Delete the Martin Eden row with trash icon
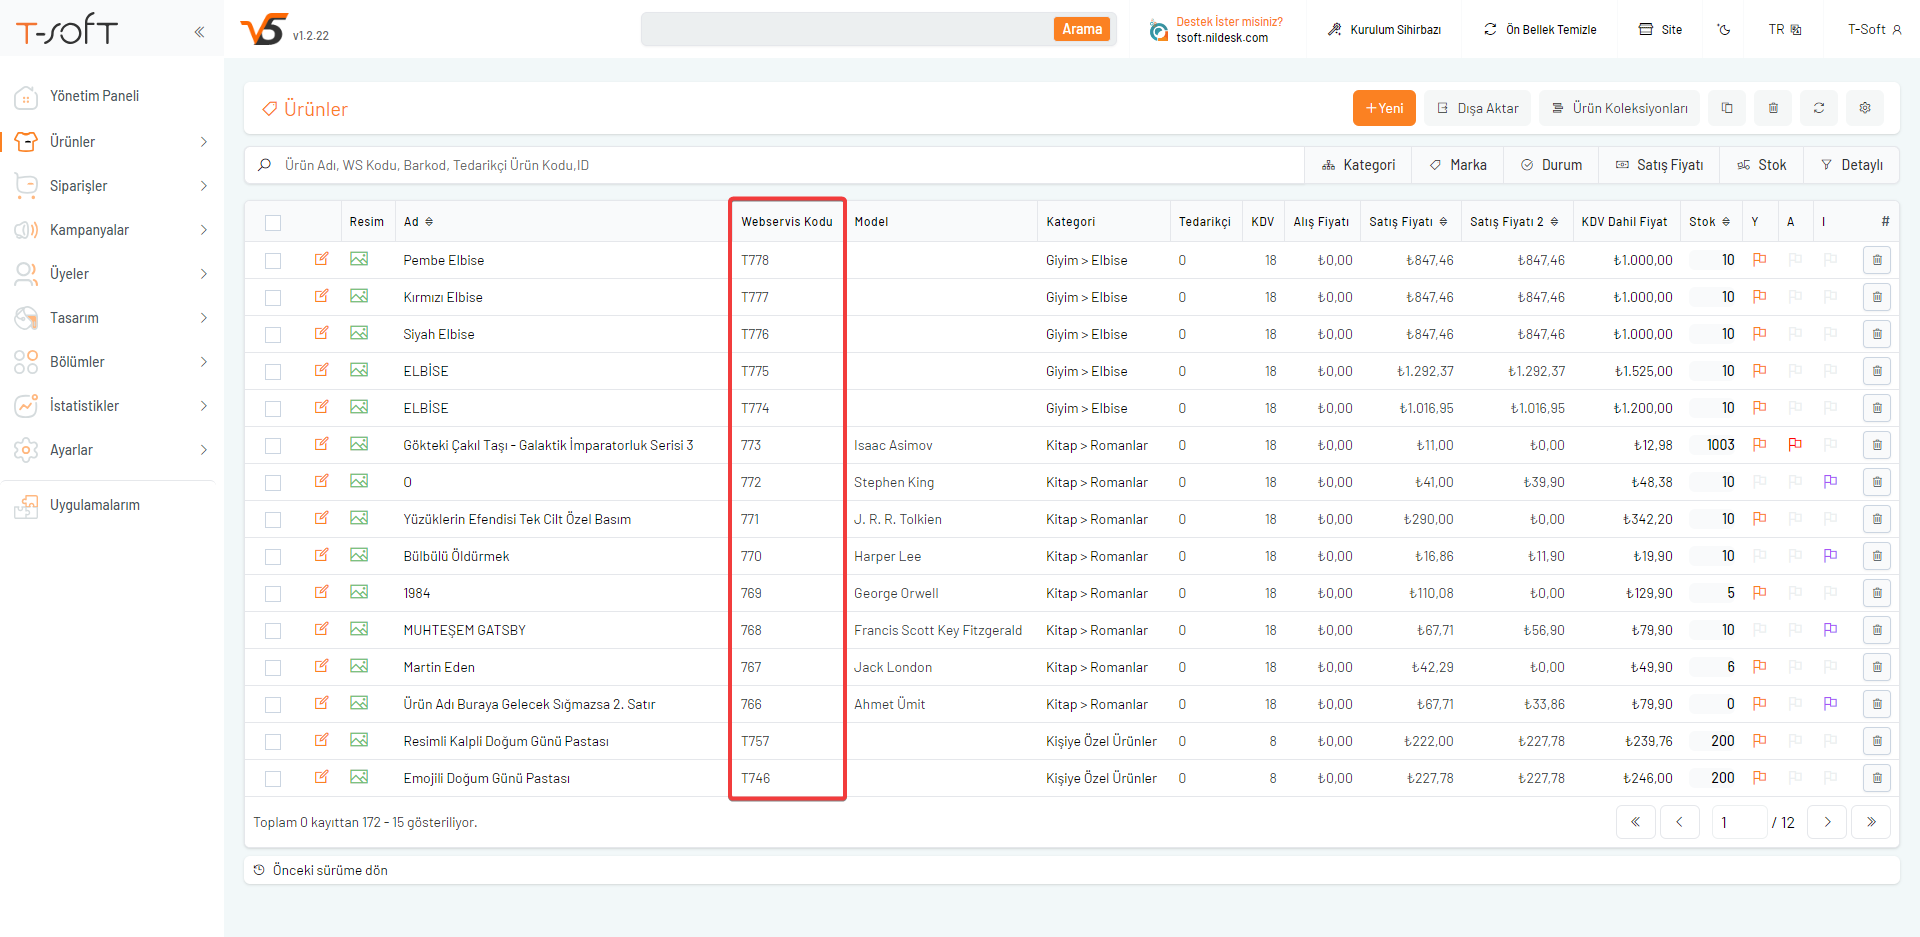Viewport: 1920px width, 937px height. point(1877,667)
